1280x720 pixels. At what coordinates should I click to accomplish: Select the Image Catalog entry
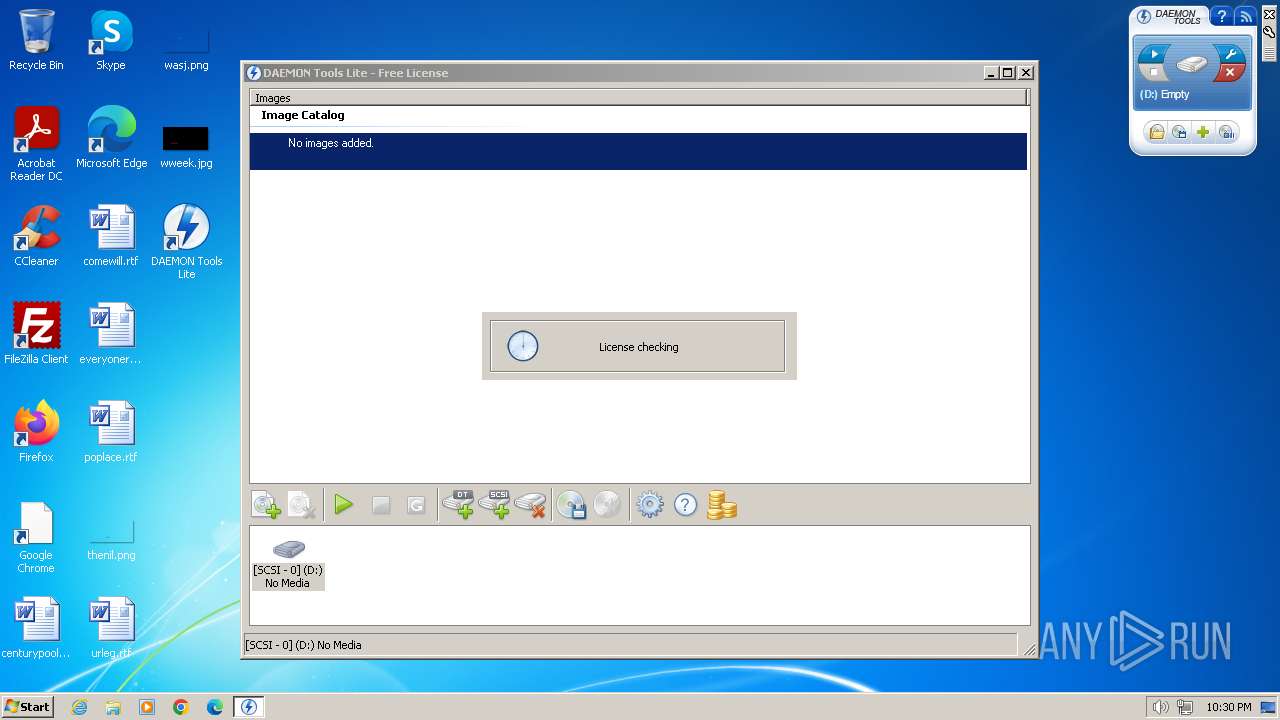click(303, 115)
